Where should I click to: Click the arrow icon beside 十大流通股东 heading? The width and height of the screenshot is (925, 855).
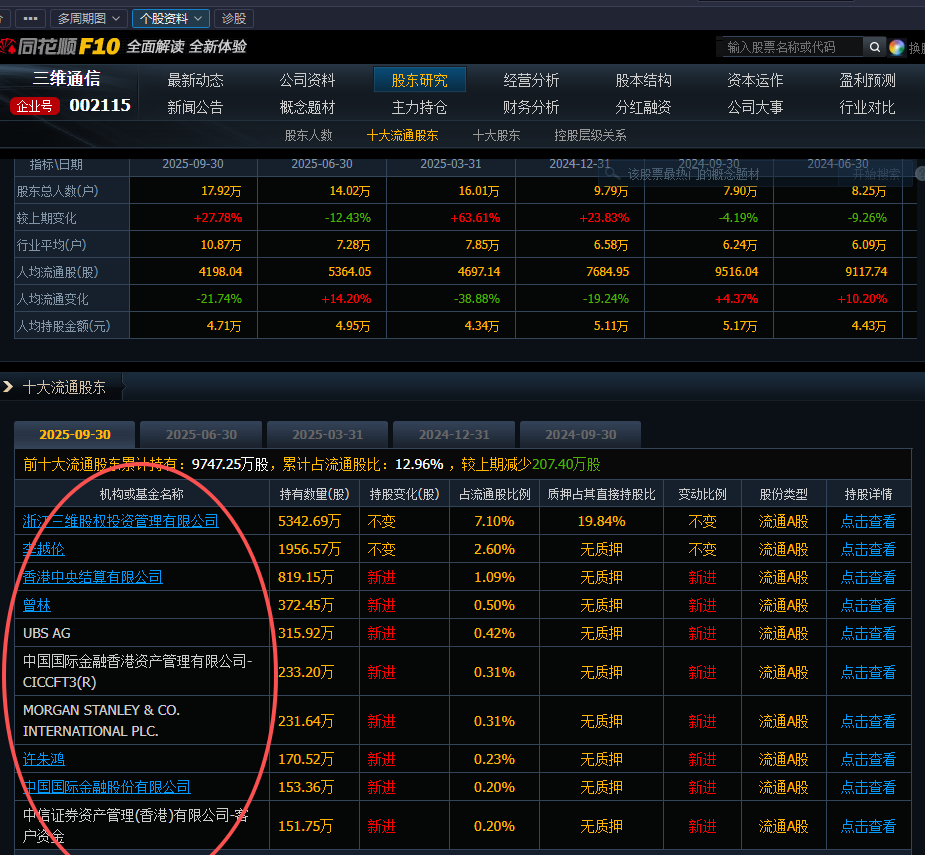[8, 387]
